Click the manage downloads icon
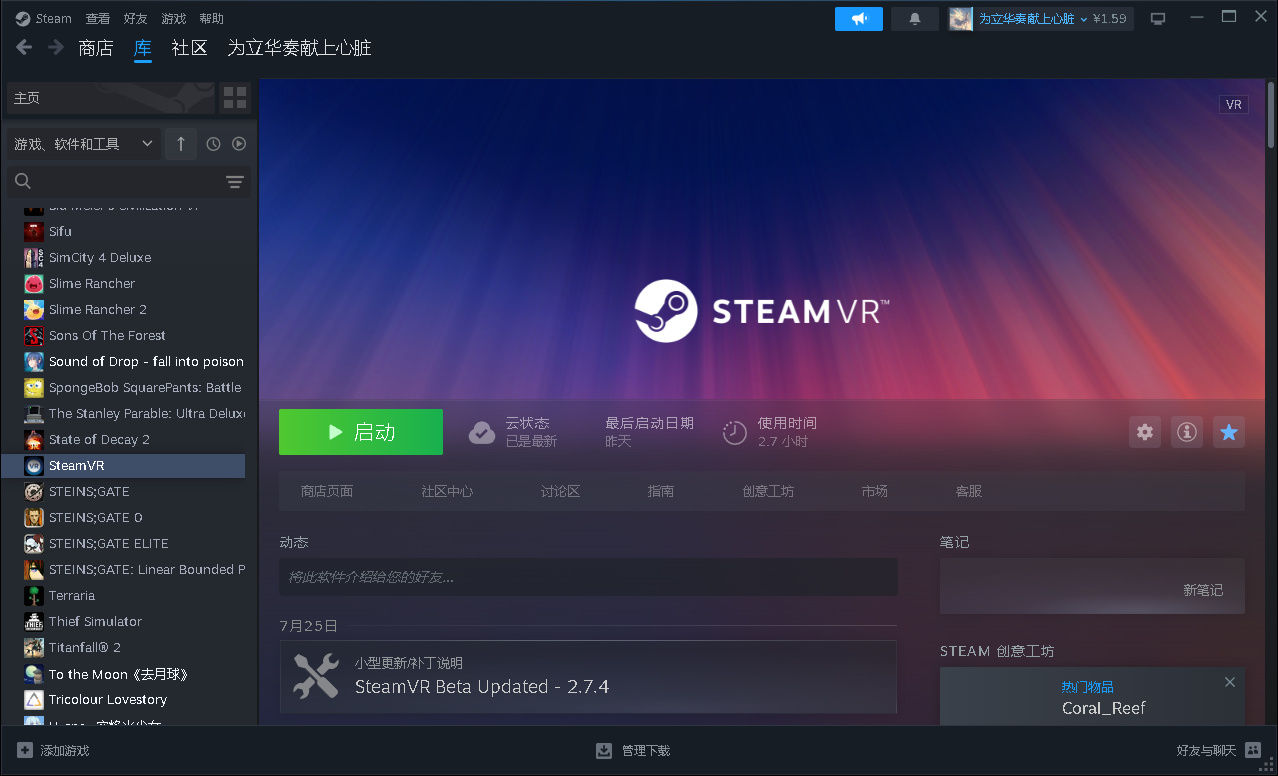 click(x=604, y=750)
